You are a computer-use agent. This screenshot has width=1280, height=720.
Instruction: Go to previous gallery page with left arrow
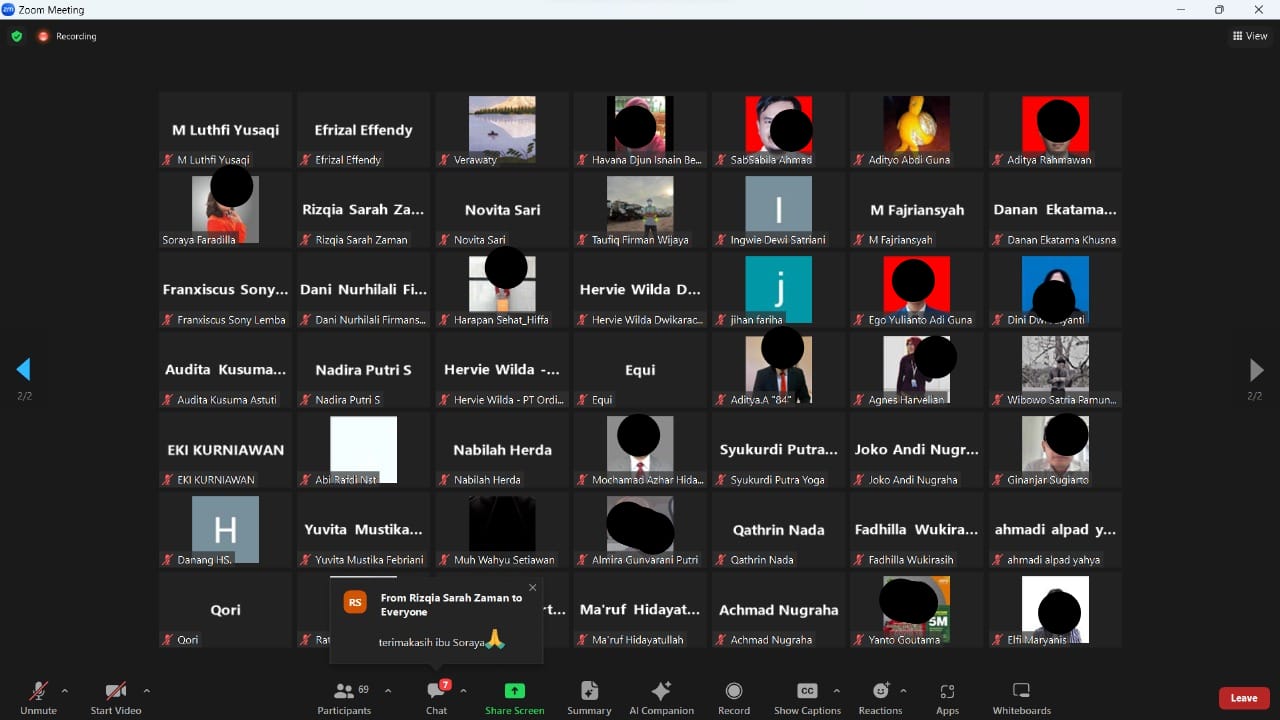24,370
